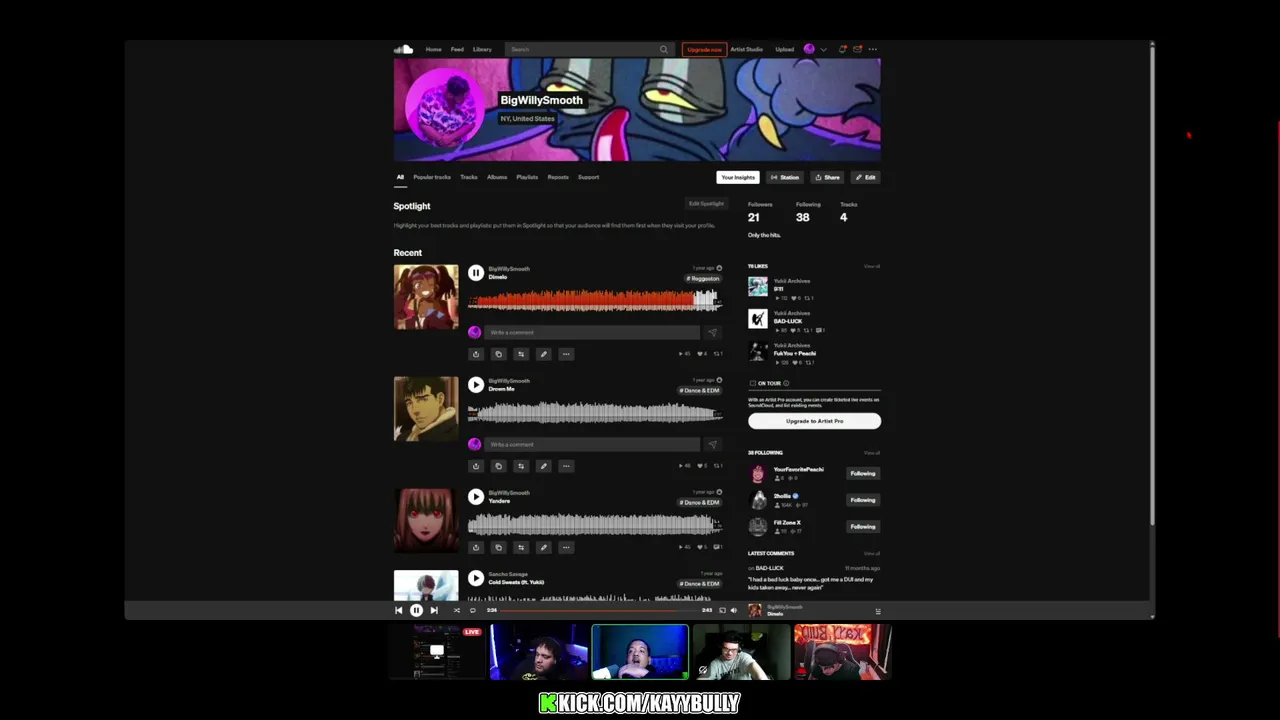Play the Cold Sweats track
1280x720 pixels.
[x=476, y=578]
